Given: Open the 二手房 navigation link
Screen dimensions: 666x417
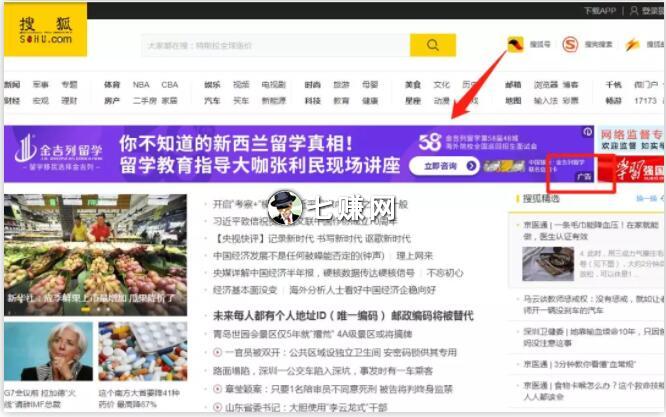Looking at the screenshot, I should coord(144,101).
